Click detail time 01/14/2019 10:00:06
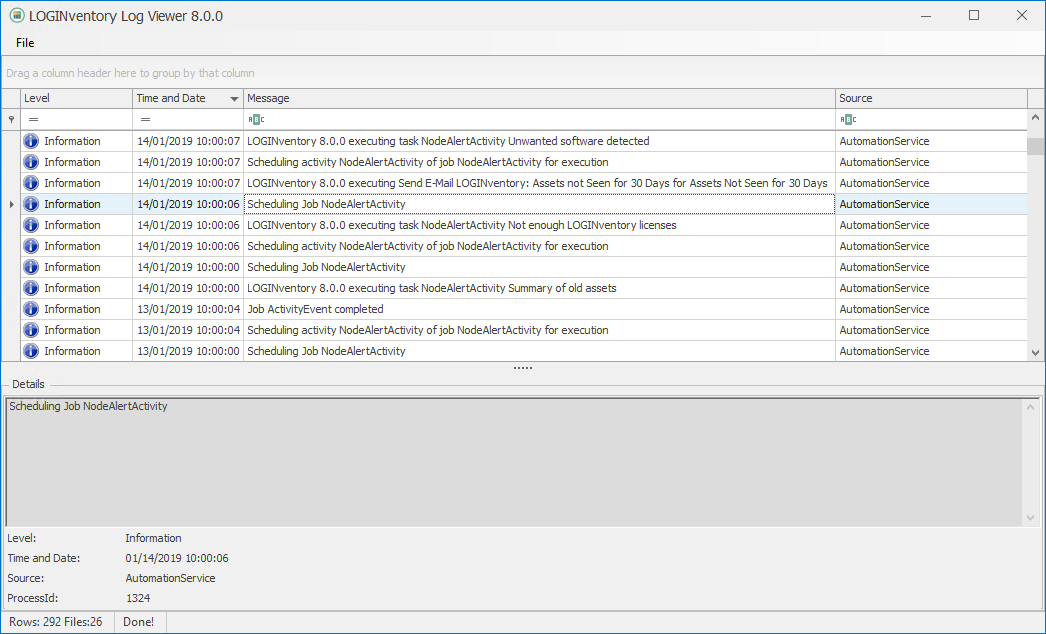The width and height of the screenshot is (1046, 634). click(177, 558)
